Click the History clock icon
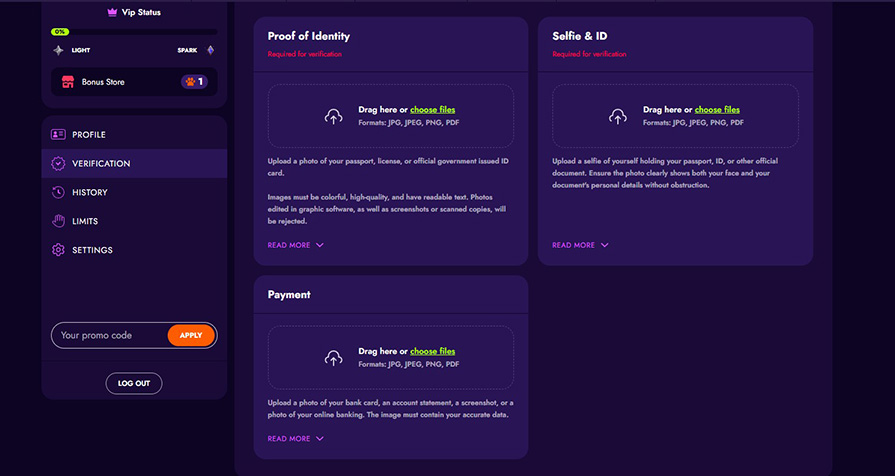Screen dimensions: 895x476 click(x=58, y=192)
